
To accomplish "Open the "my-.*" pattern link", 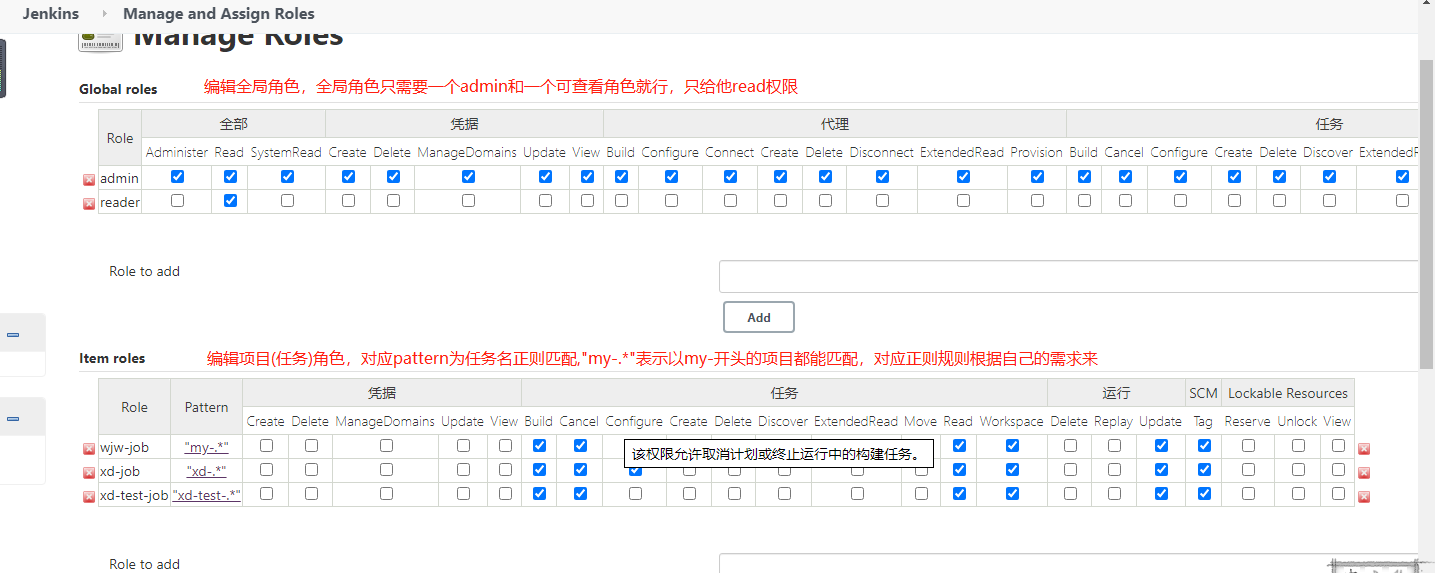I will (206, 447).
